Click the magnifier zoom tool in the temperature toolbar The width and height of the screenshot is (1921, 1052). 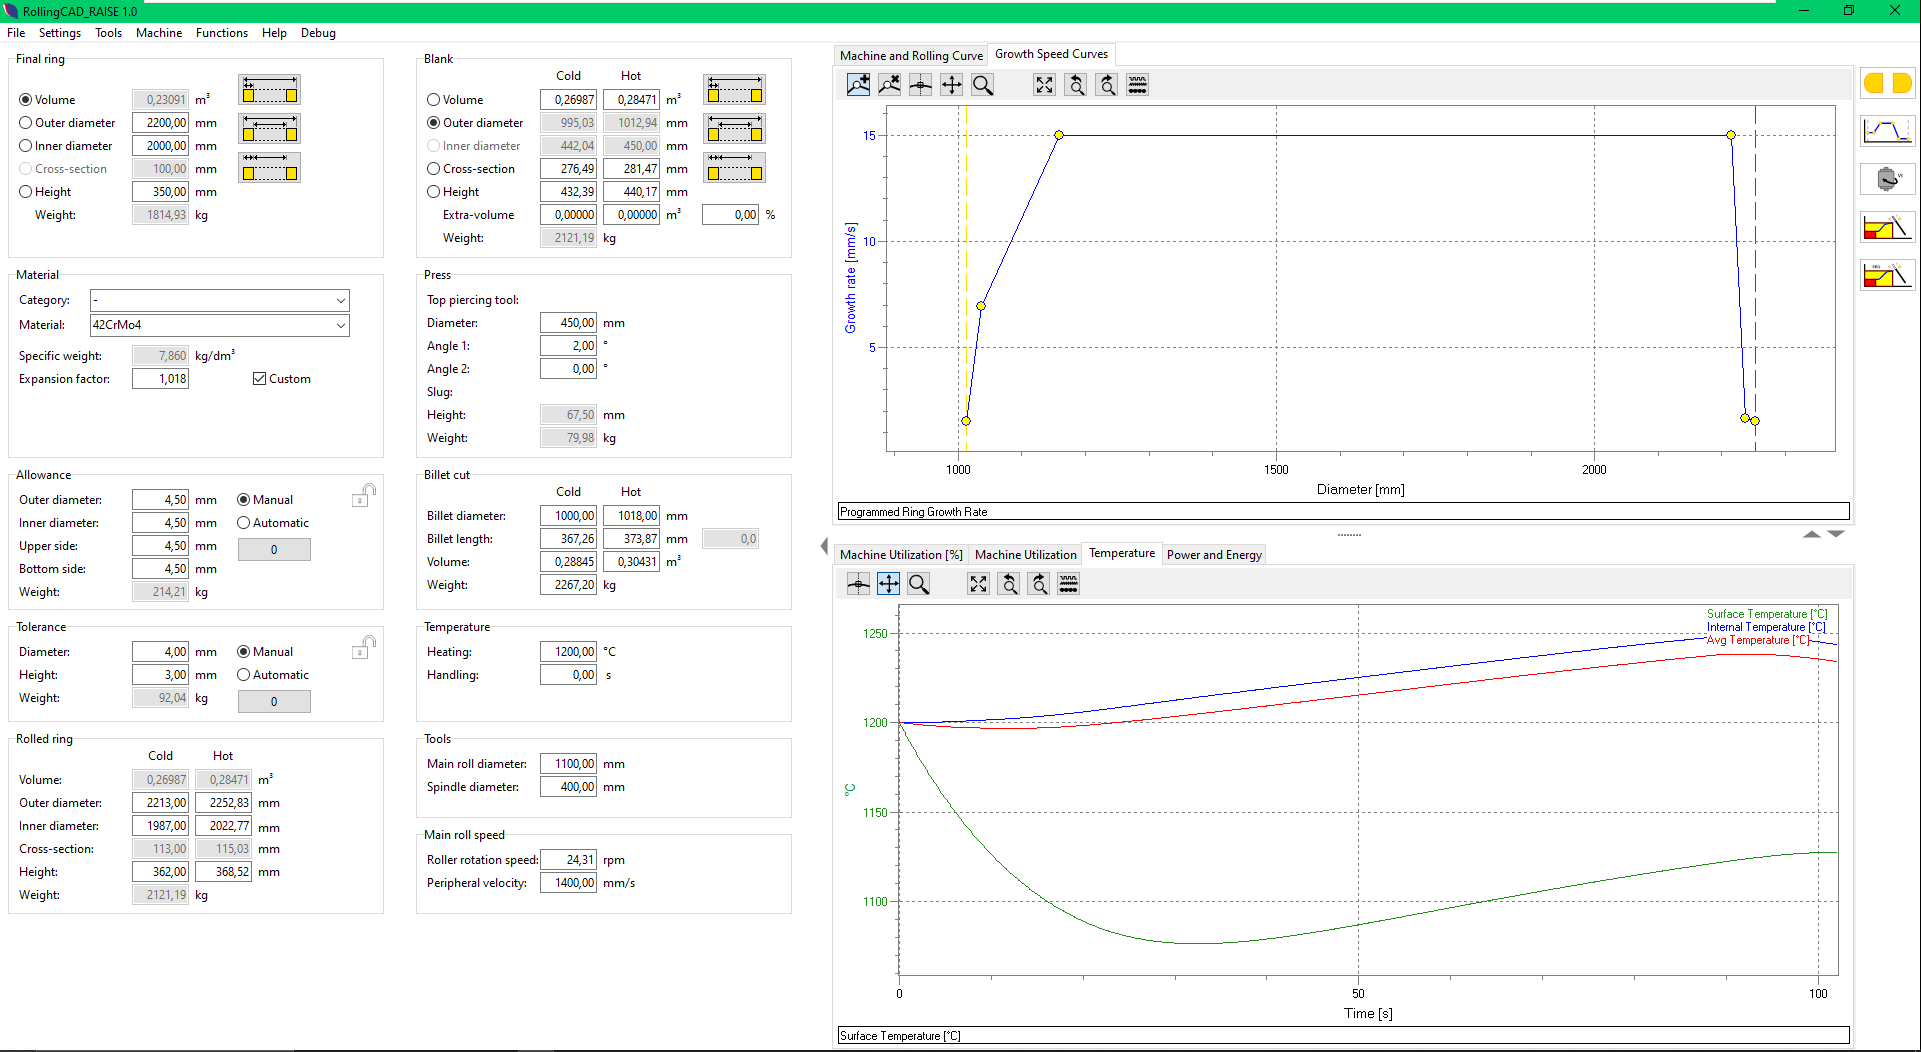click(x=919, y=584)
